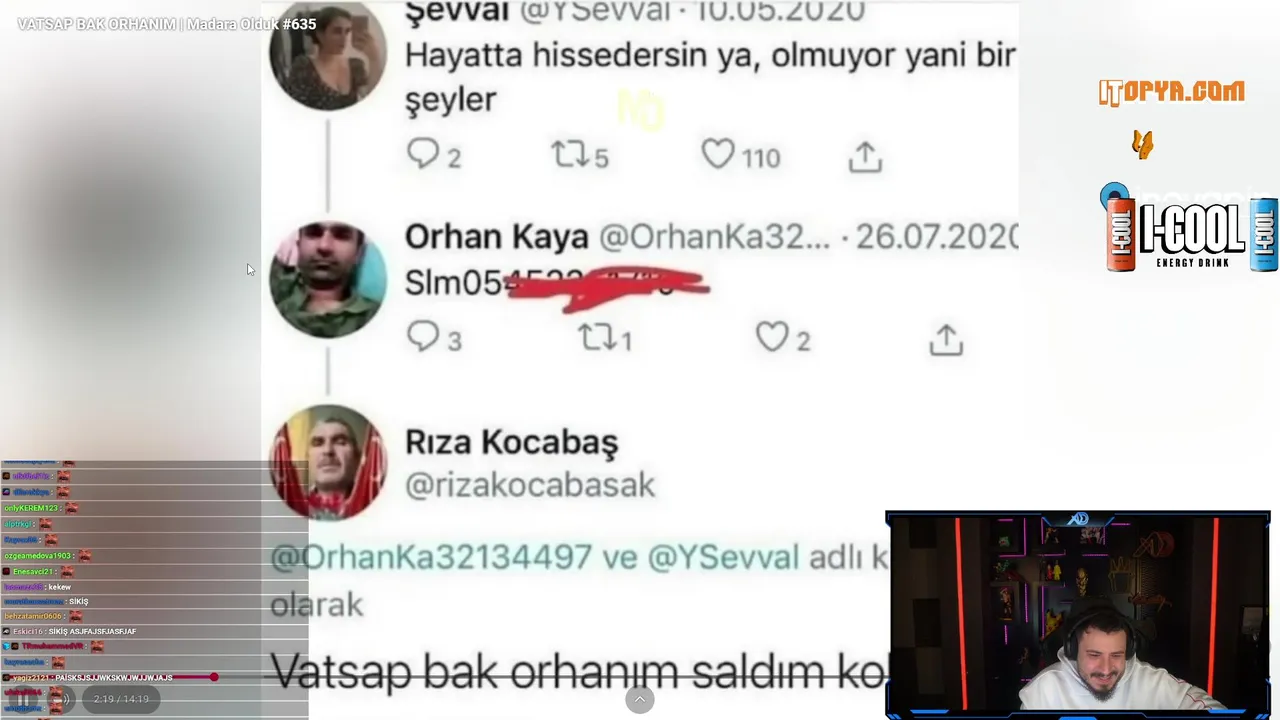The height and width of the screenshot is (720, 1280).
Task: Click the I-COOL Energy Drink banner
Action: pyautogui.click(x=1190, y=229)
